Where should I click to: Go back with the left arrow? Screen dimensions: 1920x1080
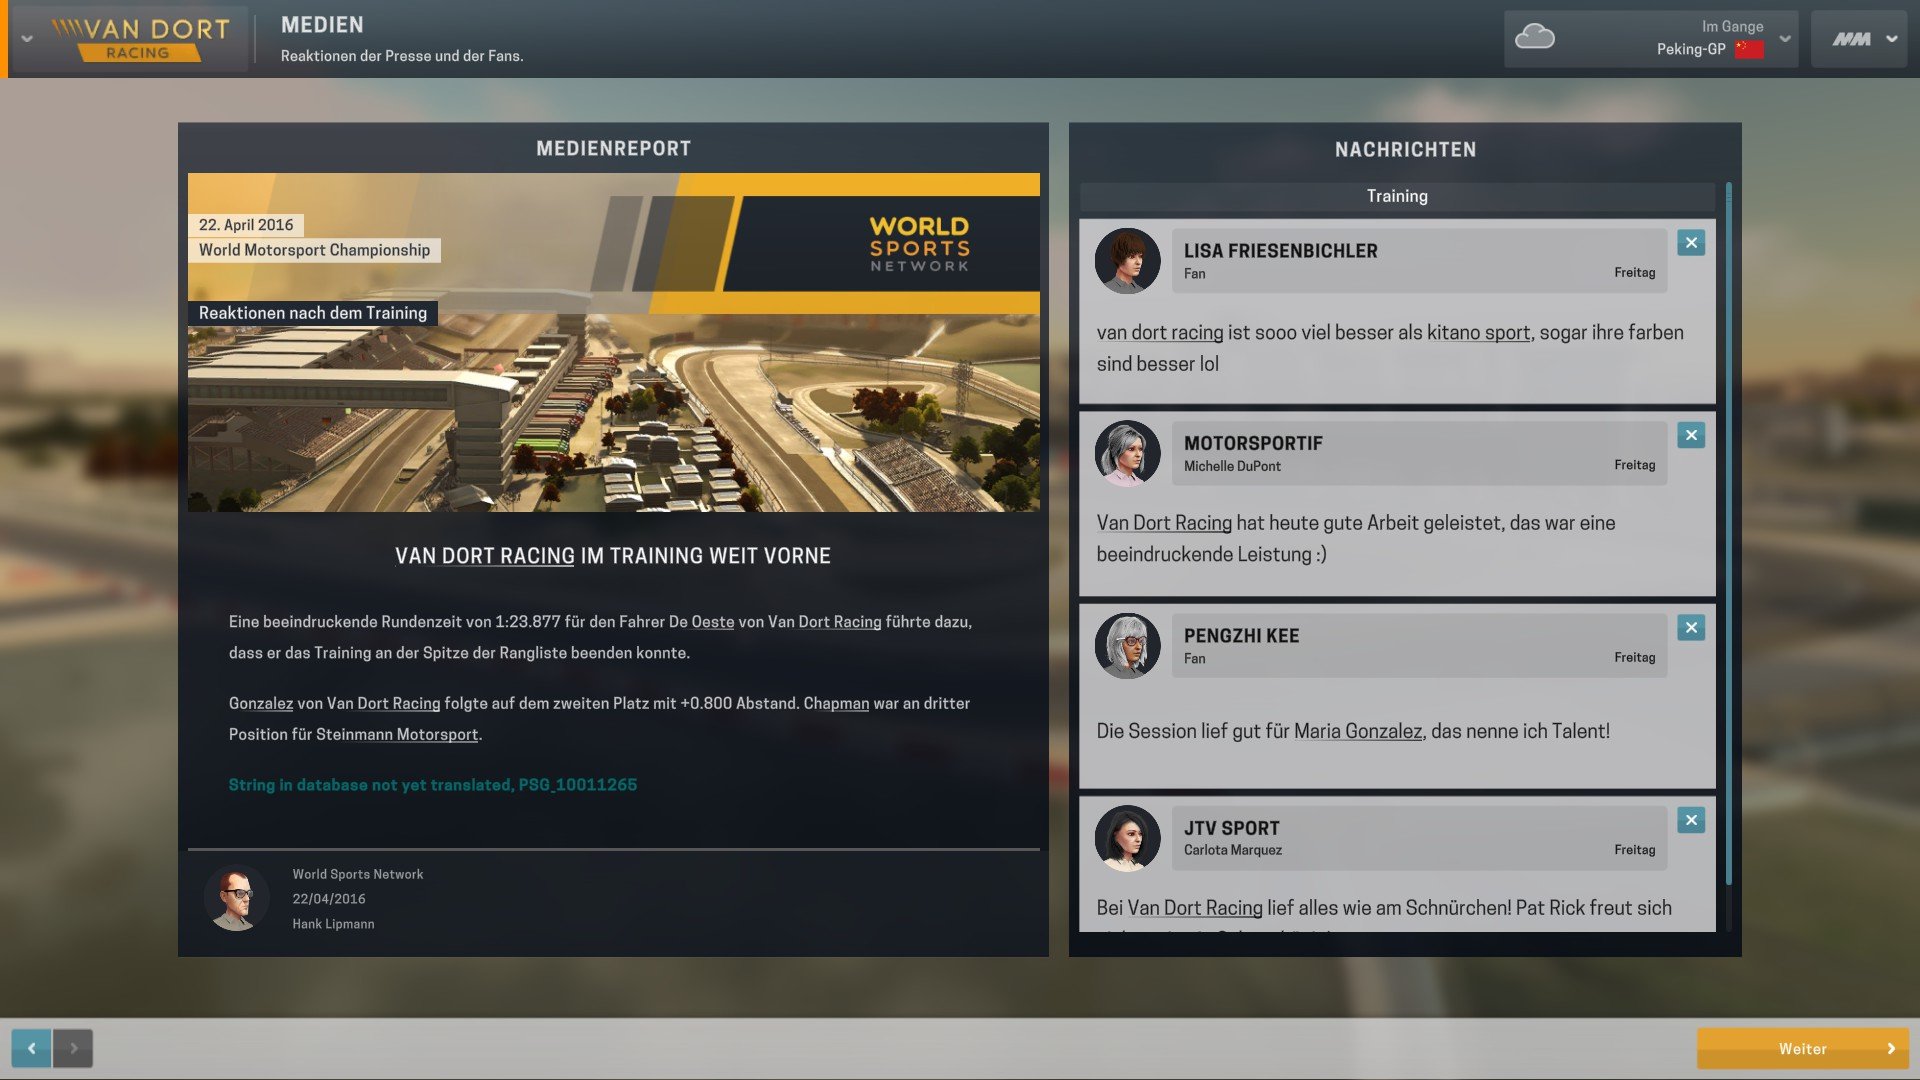click(x=31, y=1048)
